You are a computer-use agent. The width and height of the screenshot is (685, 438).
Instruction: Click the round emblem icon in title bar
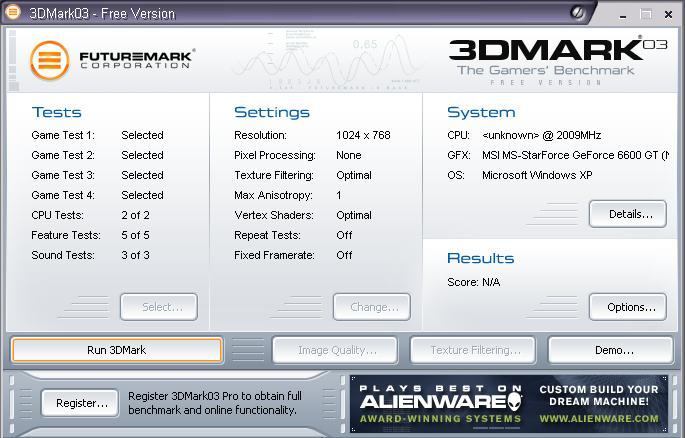click(x=578, y=13)
